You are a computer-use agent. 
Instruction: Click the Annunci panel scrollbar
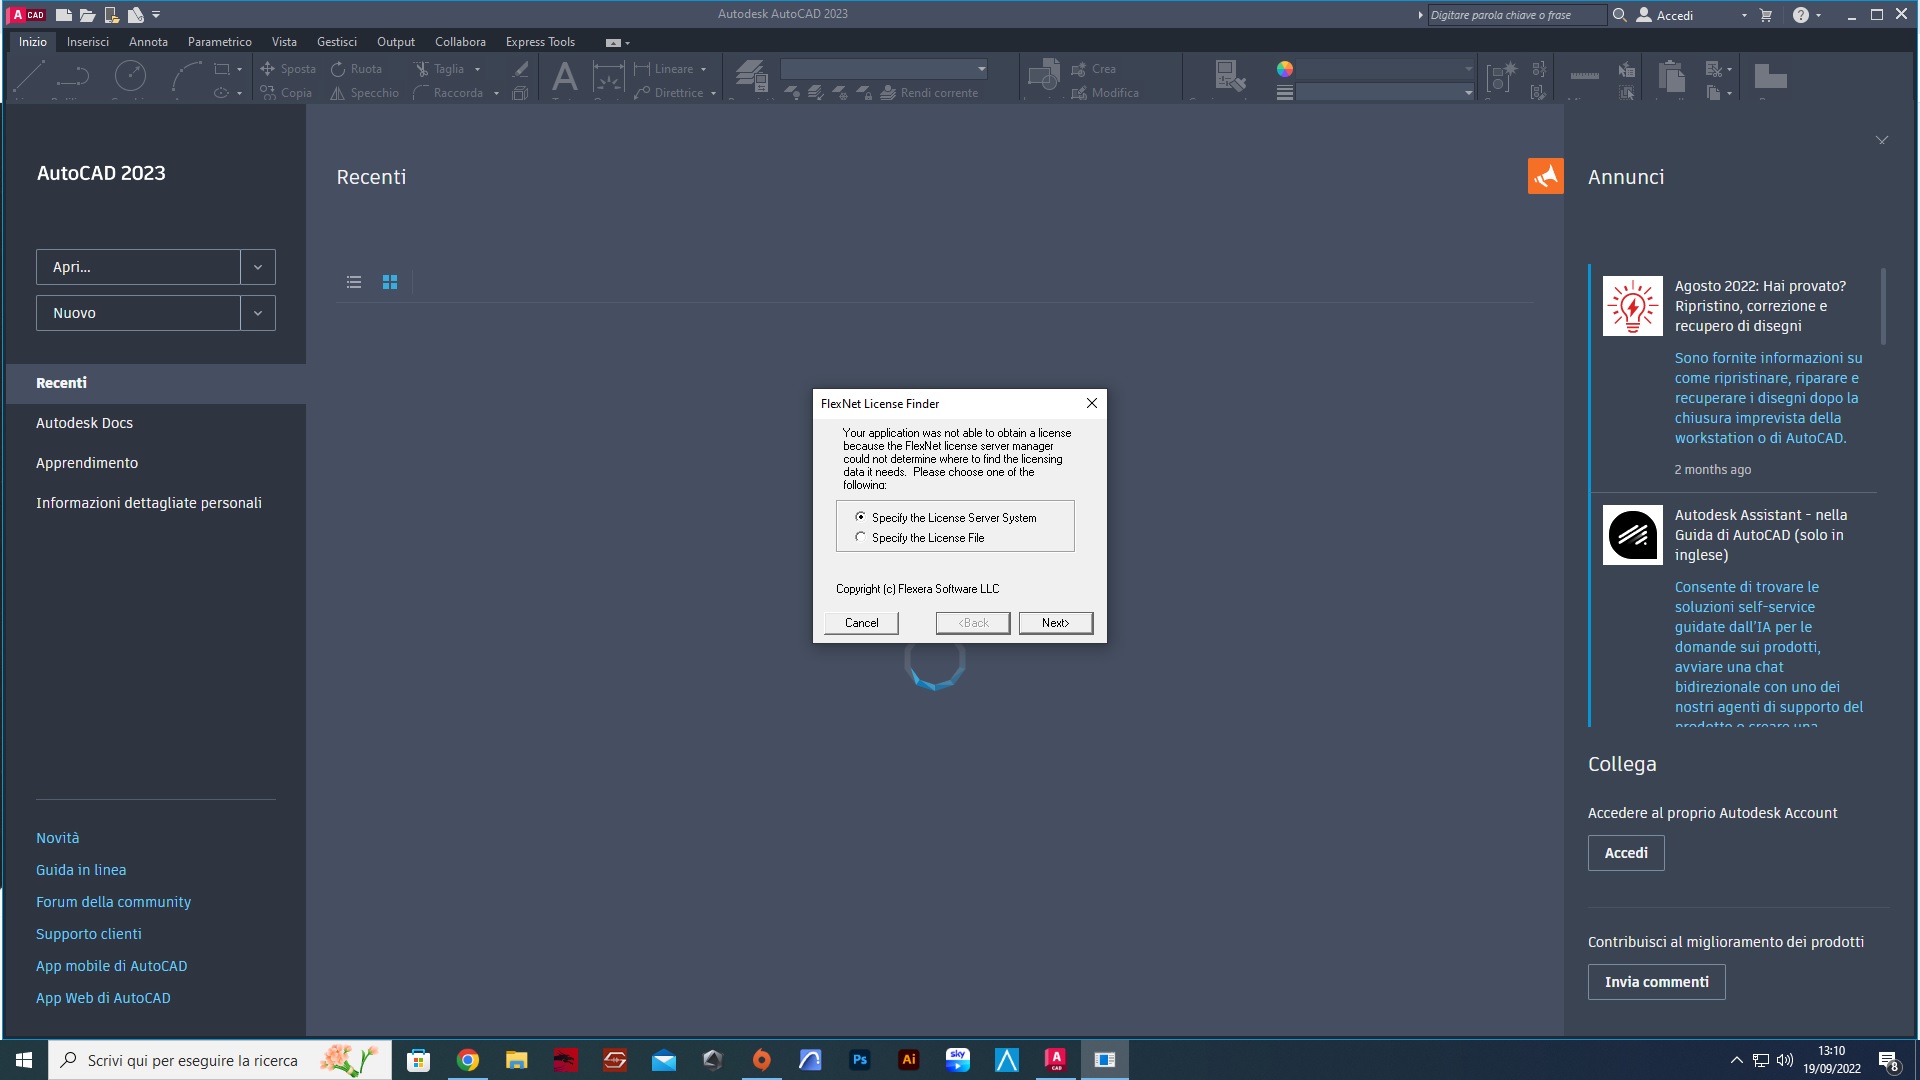pos(1883,306)
